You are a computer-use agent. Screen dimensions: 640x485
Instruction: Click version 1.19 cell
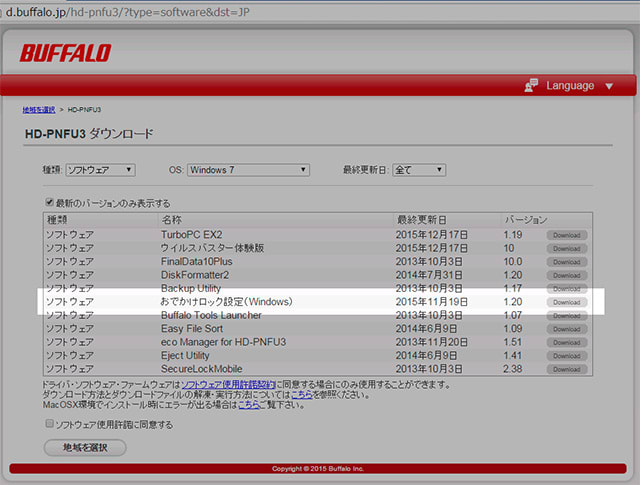pyautogui.click(x=513, y=235)
